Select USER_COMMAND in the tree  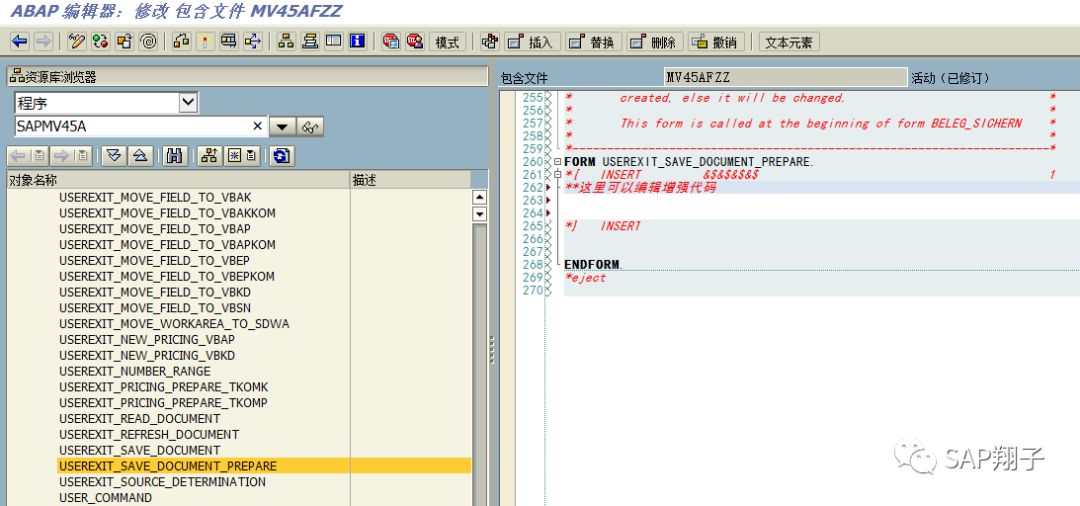106,498
